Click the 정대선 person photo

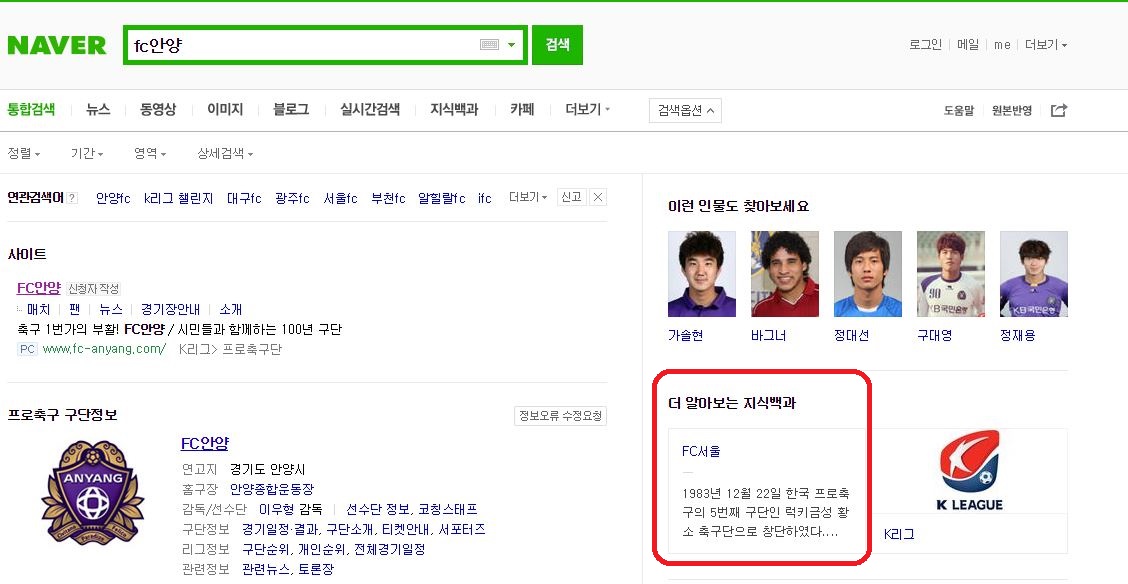[x=868, y=274]
